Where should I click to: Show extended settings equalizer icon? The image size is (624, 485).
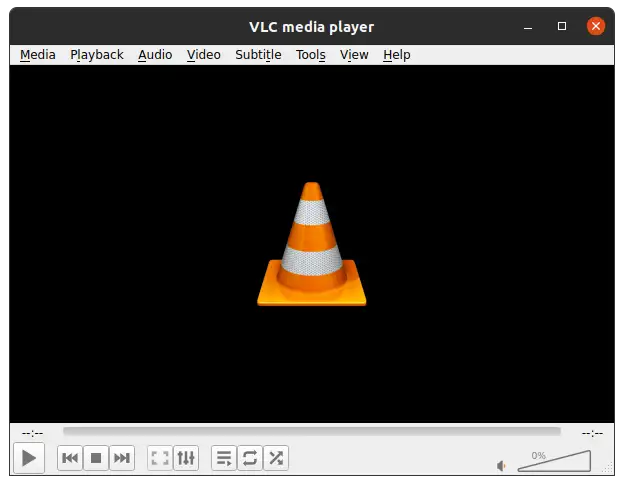click(186, 458)
